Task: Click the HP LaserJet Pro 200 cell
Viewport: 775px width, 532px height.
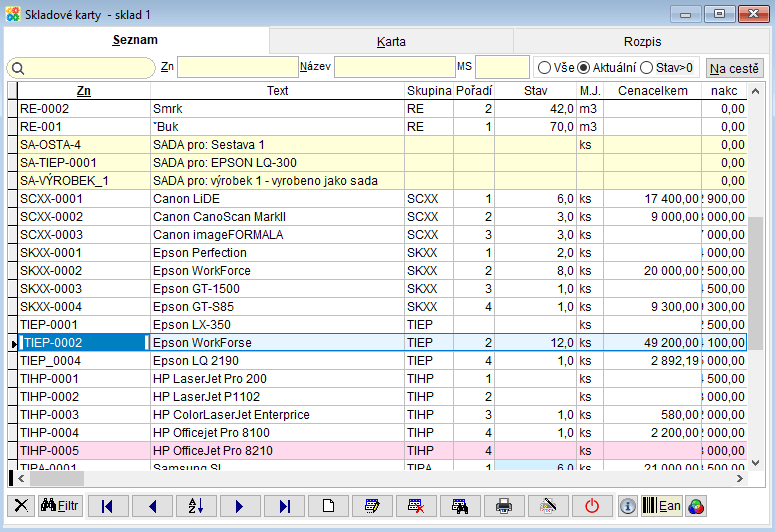Action: tap(277, 379)
